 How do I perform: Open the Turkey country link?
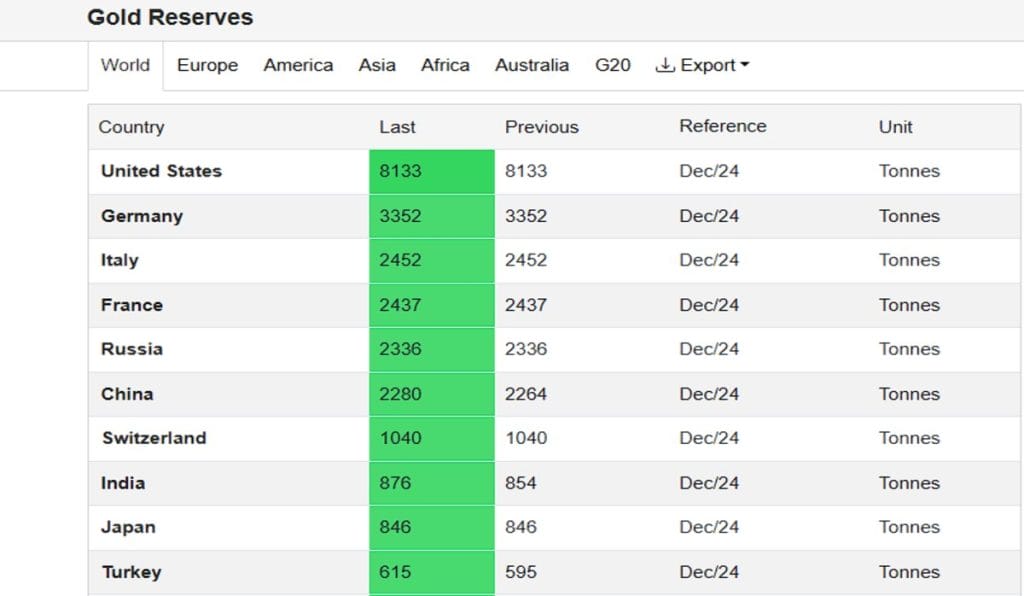[131, 572]
